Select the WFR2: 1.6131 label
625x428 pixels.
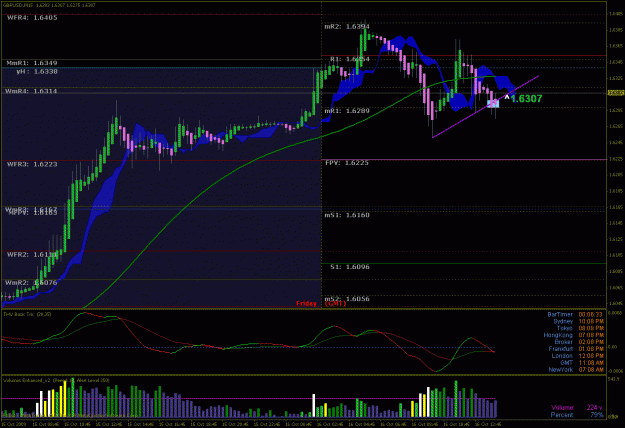31,254
